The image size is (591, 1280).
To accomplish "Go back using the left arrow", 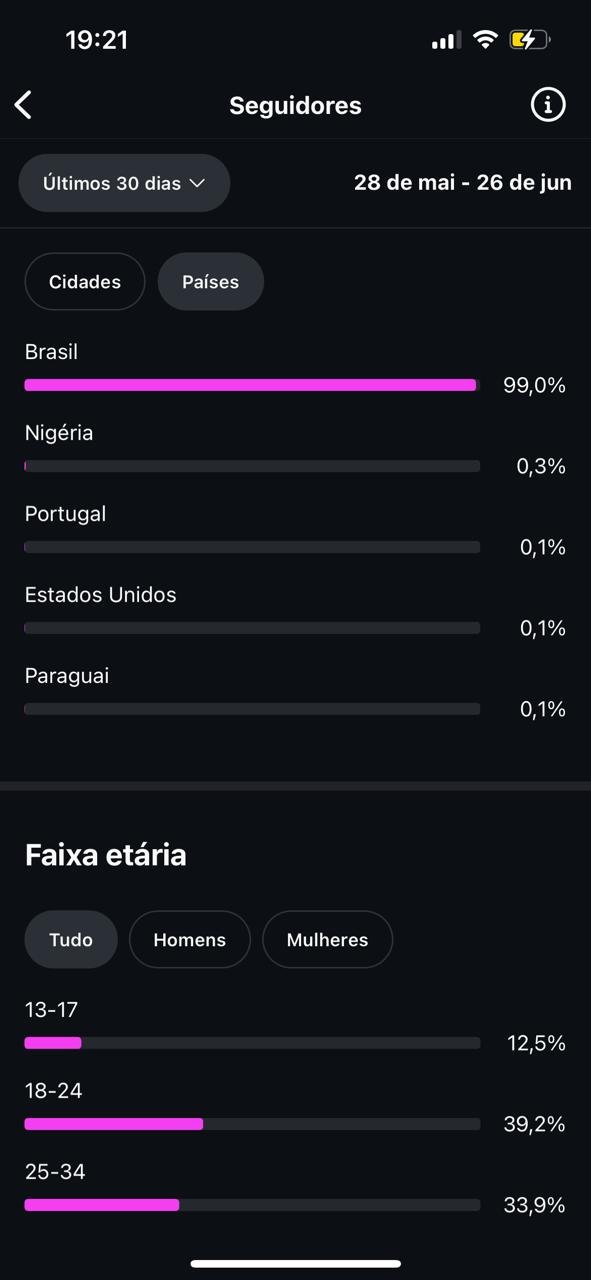I will [x=24, y=105].
